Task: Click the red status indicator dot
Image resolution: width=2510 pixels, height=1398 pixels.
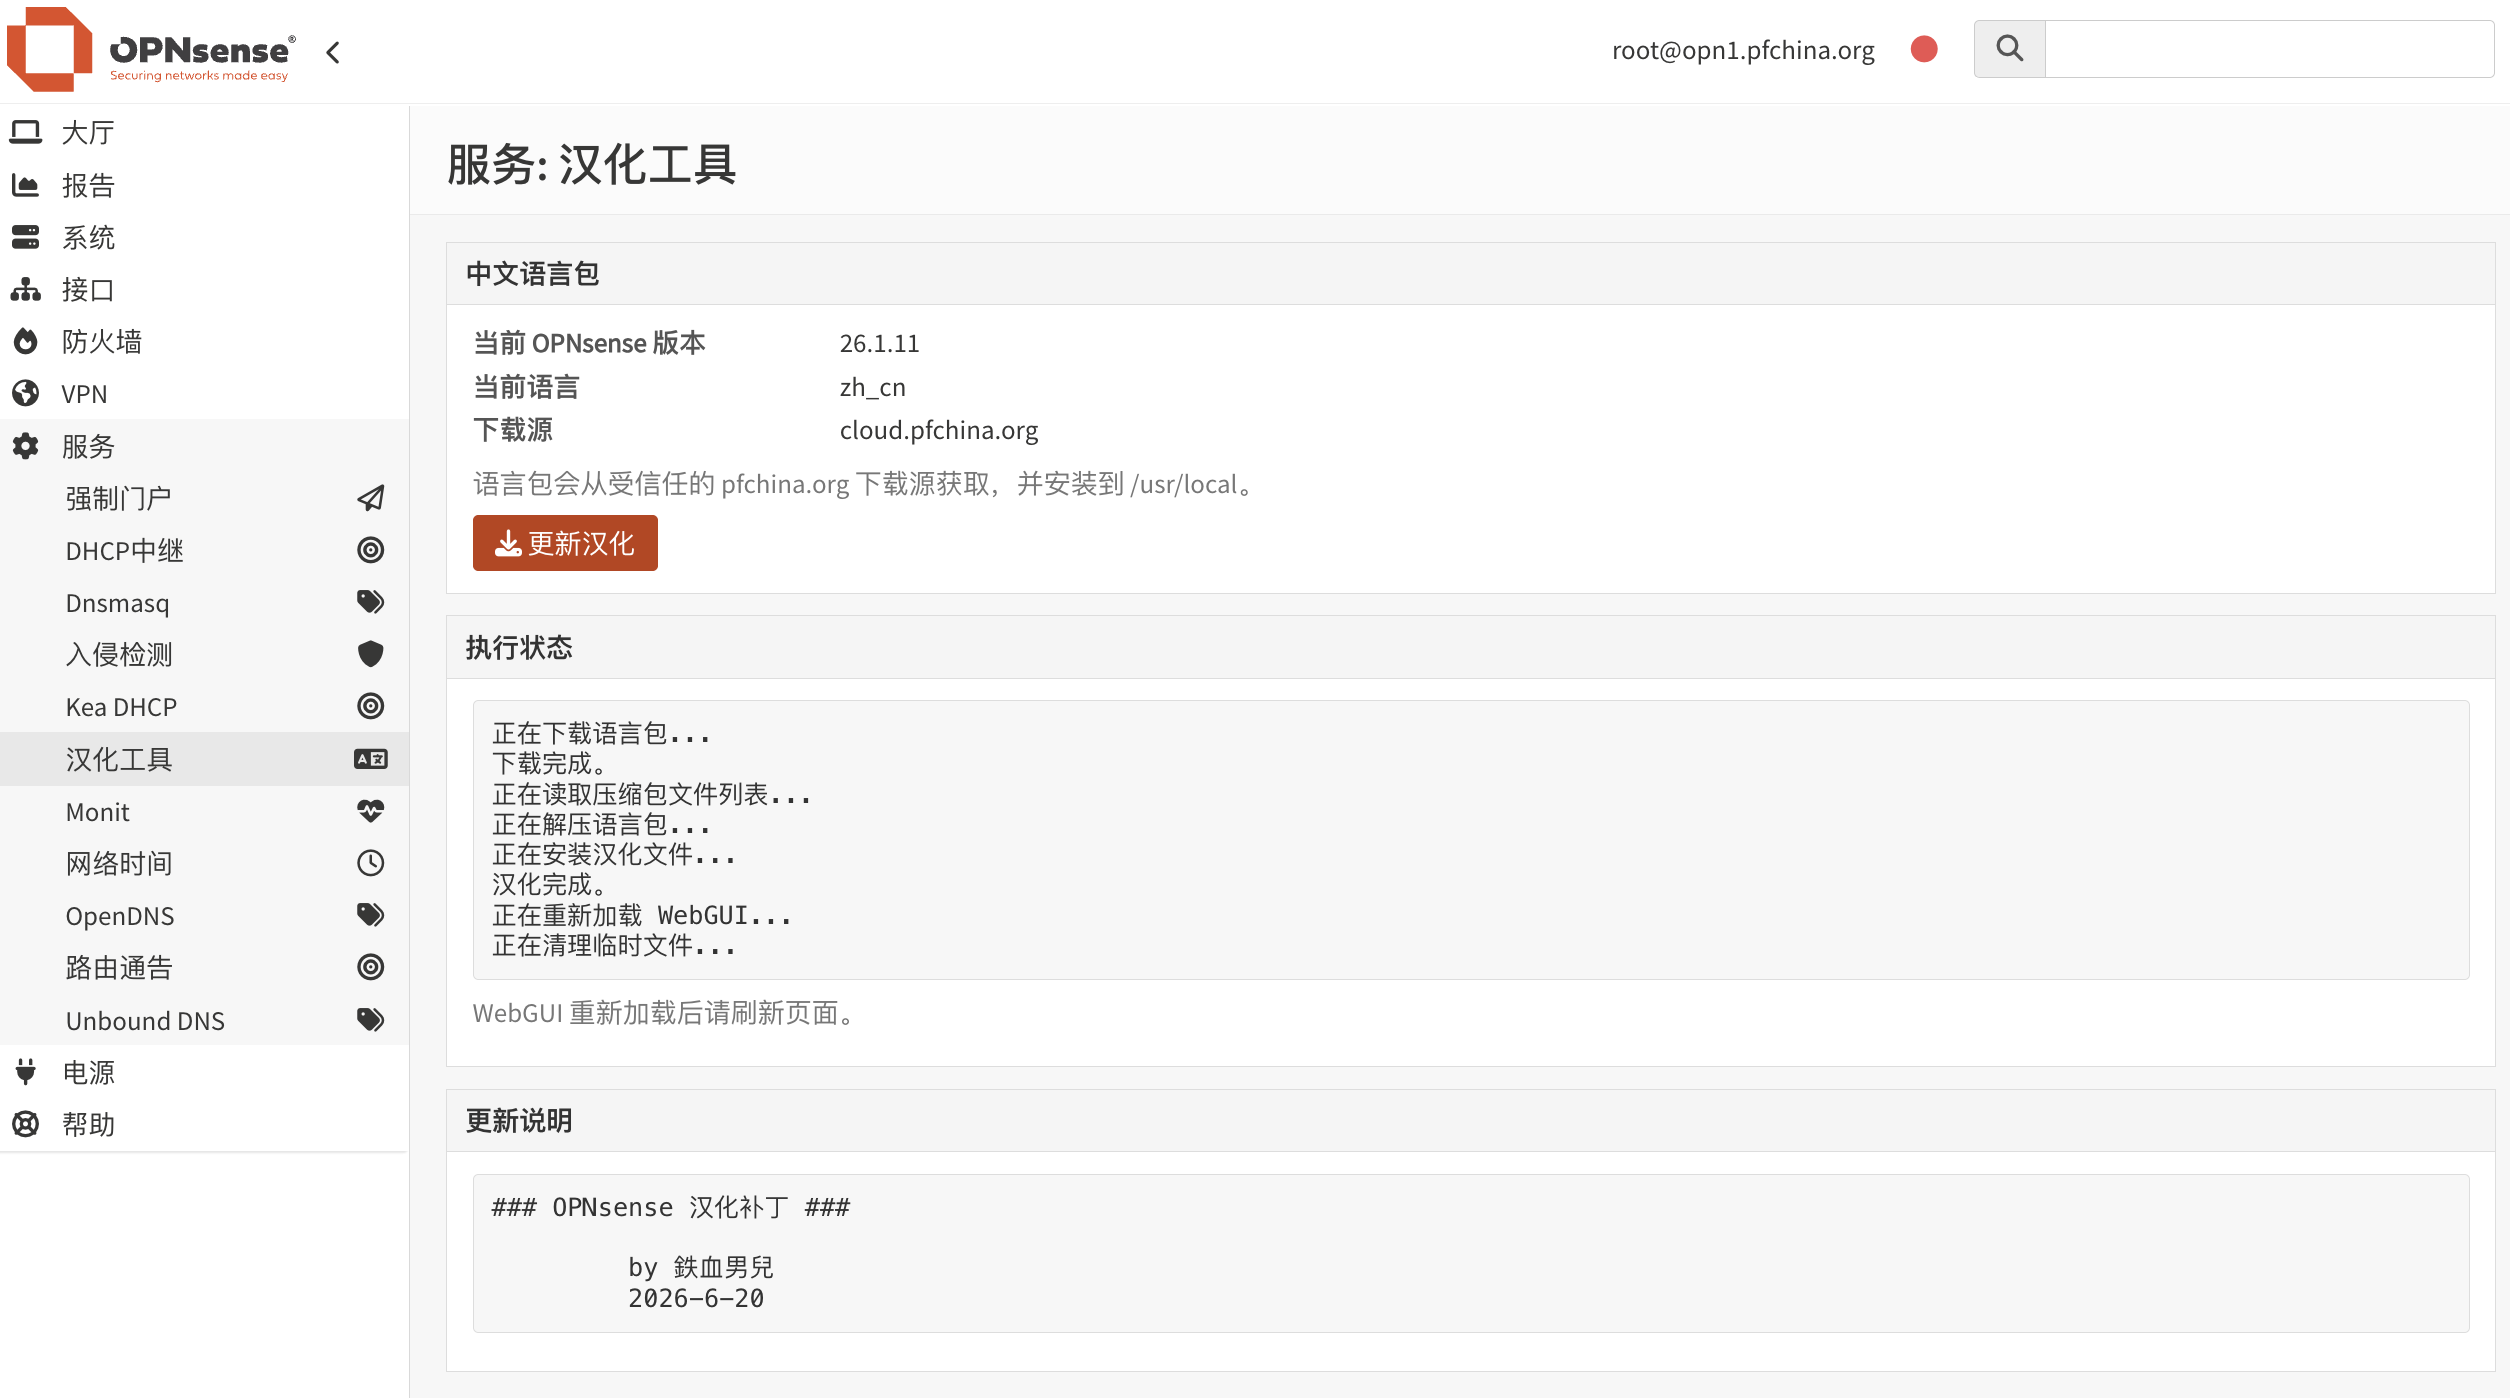Action: pyautogui.click(x=1924, y=49)
